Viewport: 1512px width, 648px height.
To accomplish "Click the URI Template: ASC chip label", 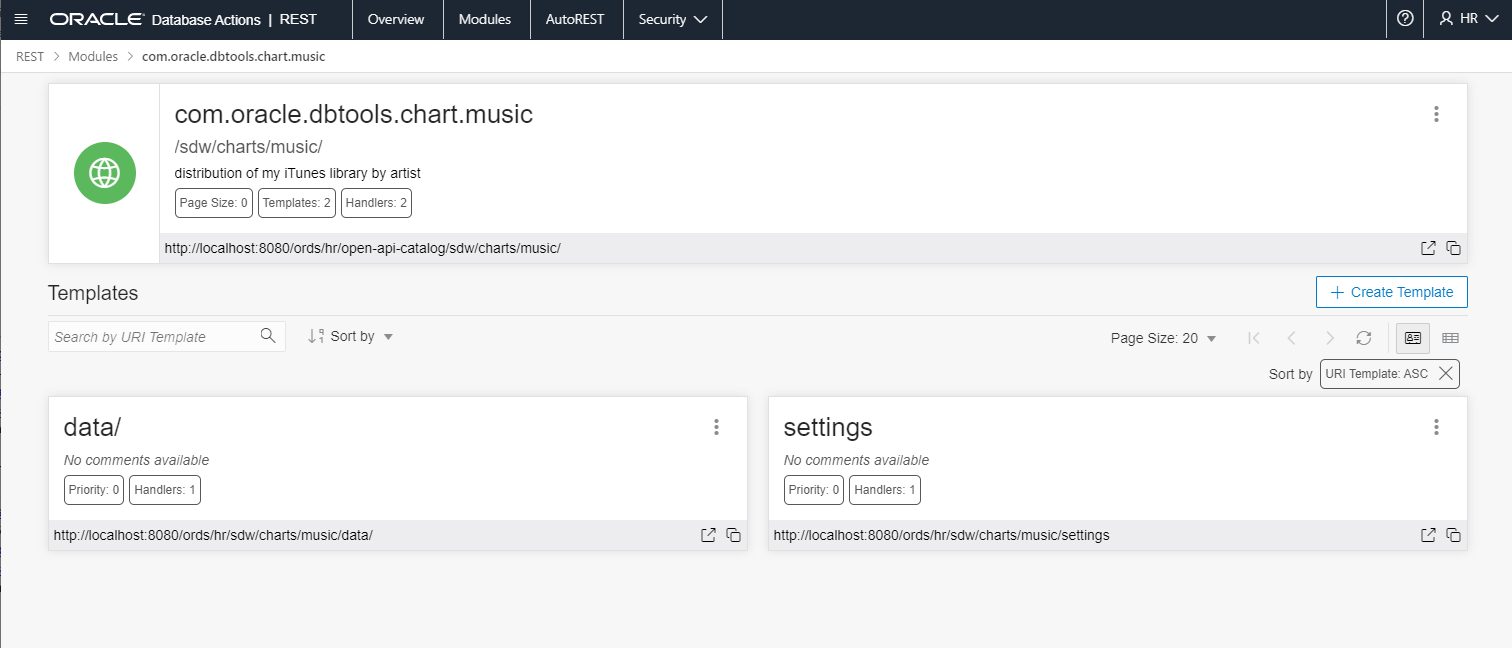I will coord(1377,374).
